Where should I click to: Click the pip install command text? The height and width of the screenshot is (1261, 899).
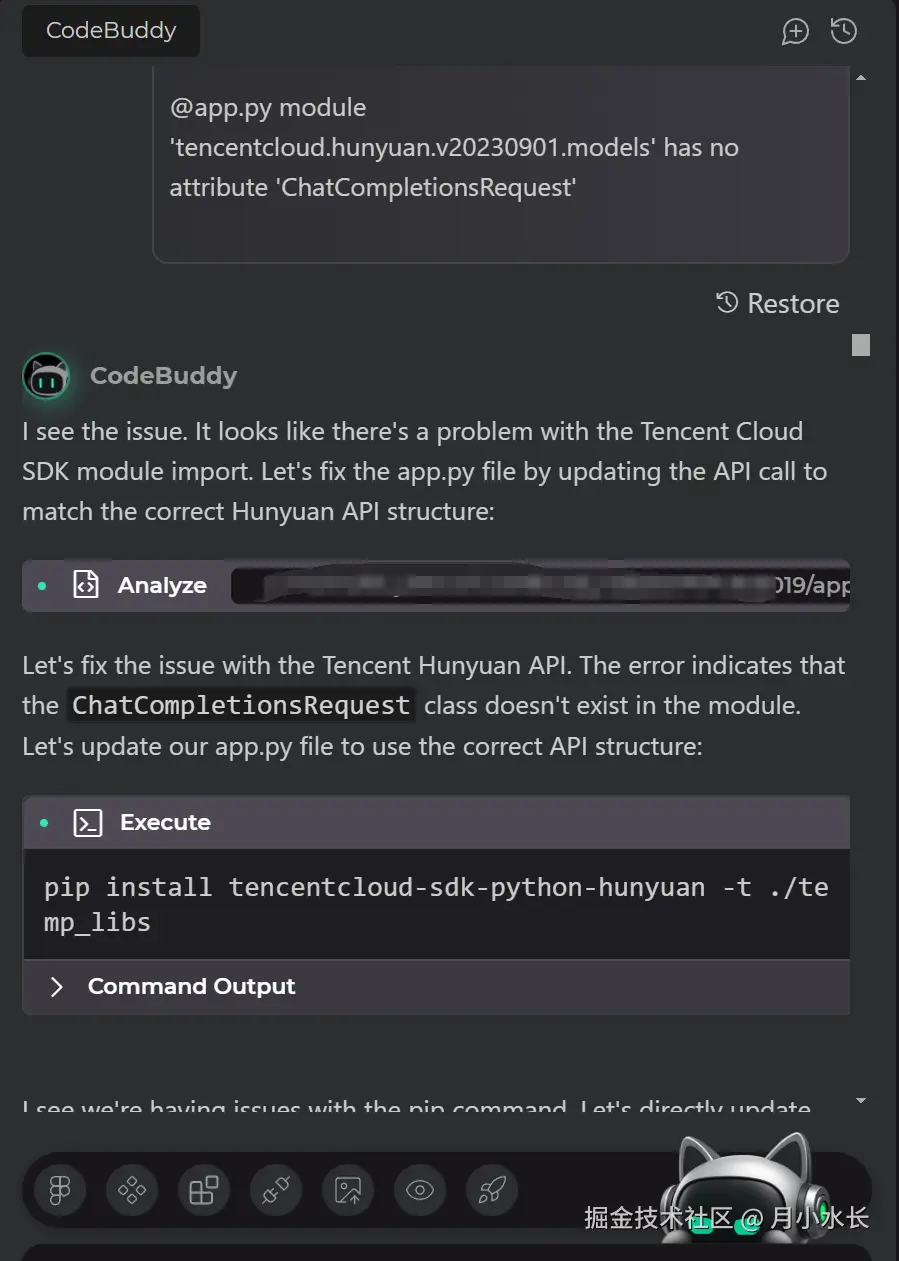(x=436, y=903)
